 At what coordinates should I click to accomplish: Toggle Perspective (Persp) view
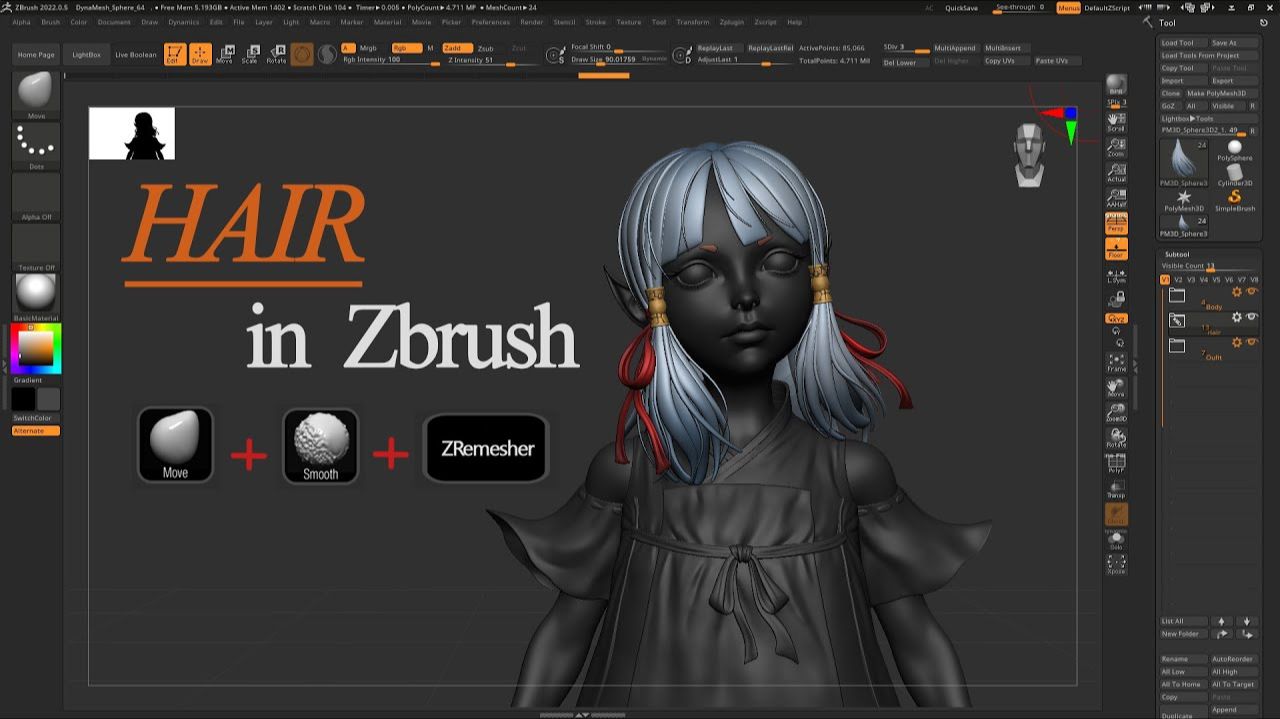tap(1116, 223)
